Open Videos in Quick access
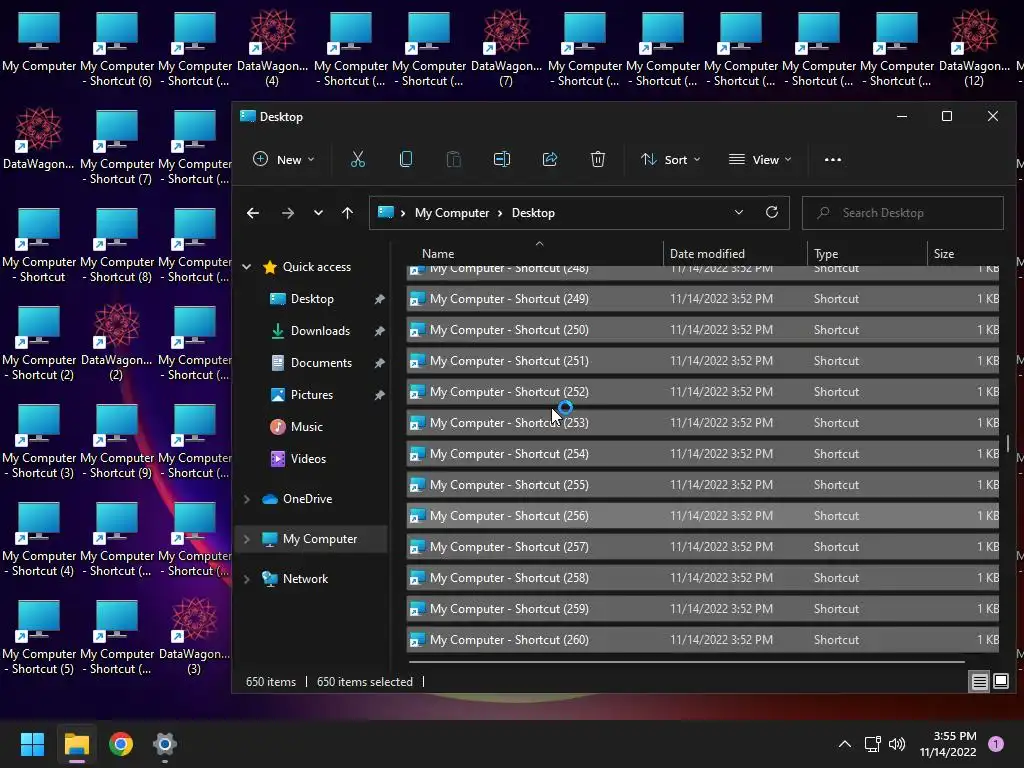 click(308, 458)
